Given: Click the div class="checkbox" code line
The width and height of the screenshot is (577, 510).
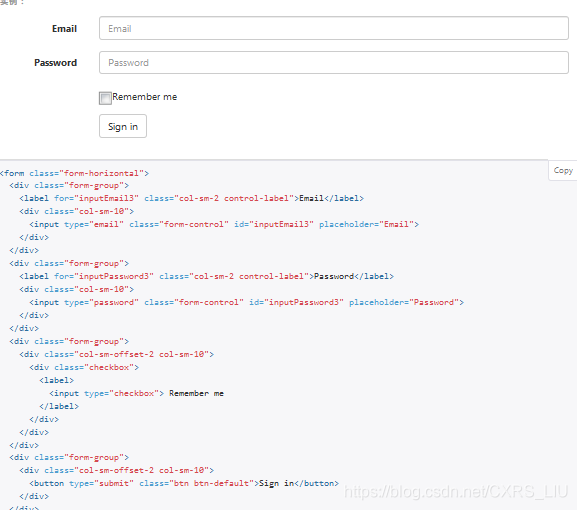Looking at the screenshot, I should pyautogui.click(x=84, y=368).
